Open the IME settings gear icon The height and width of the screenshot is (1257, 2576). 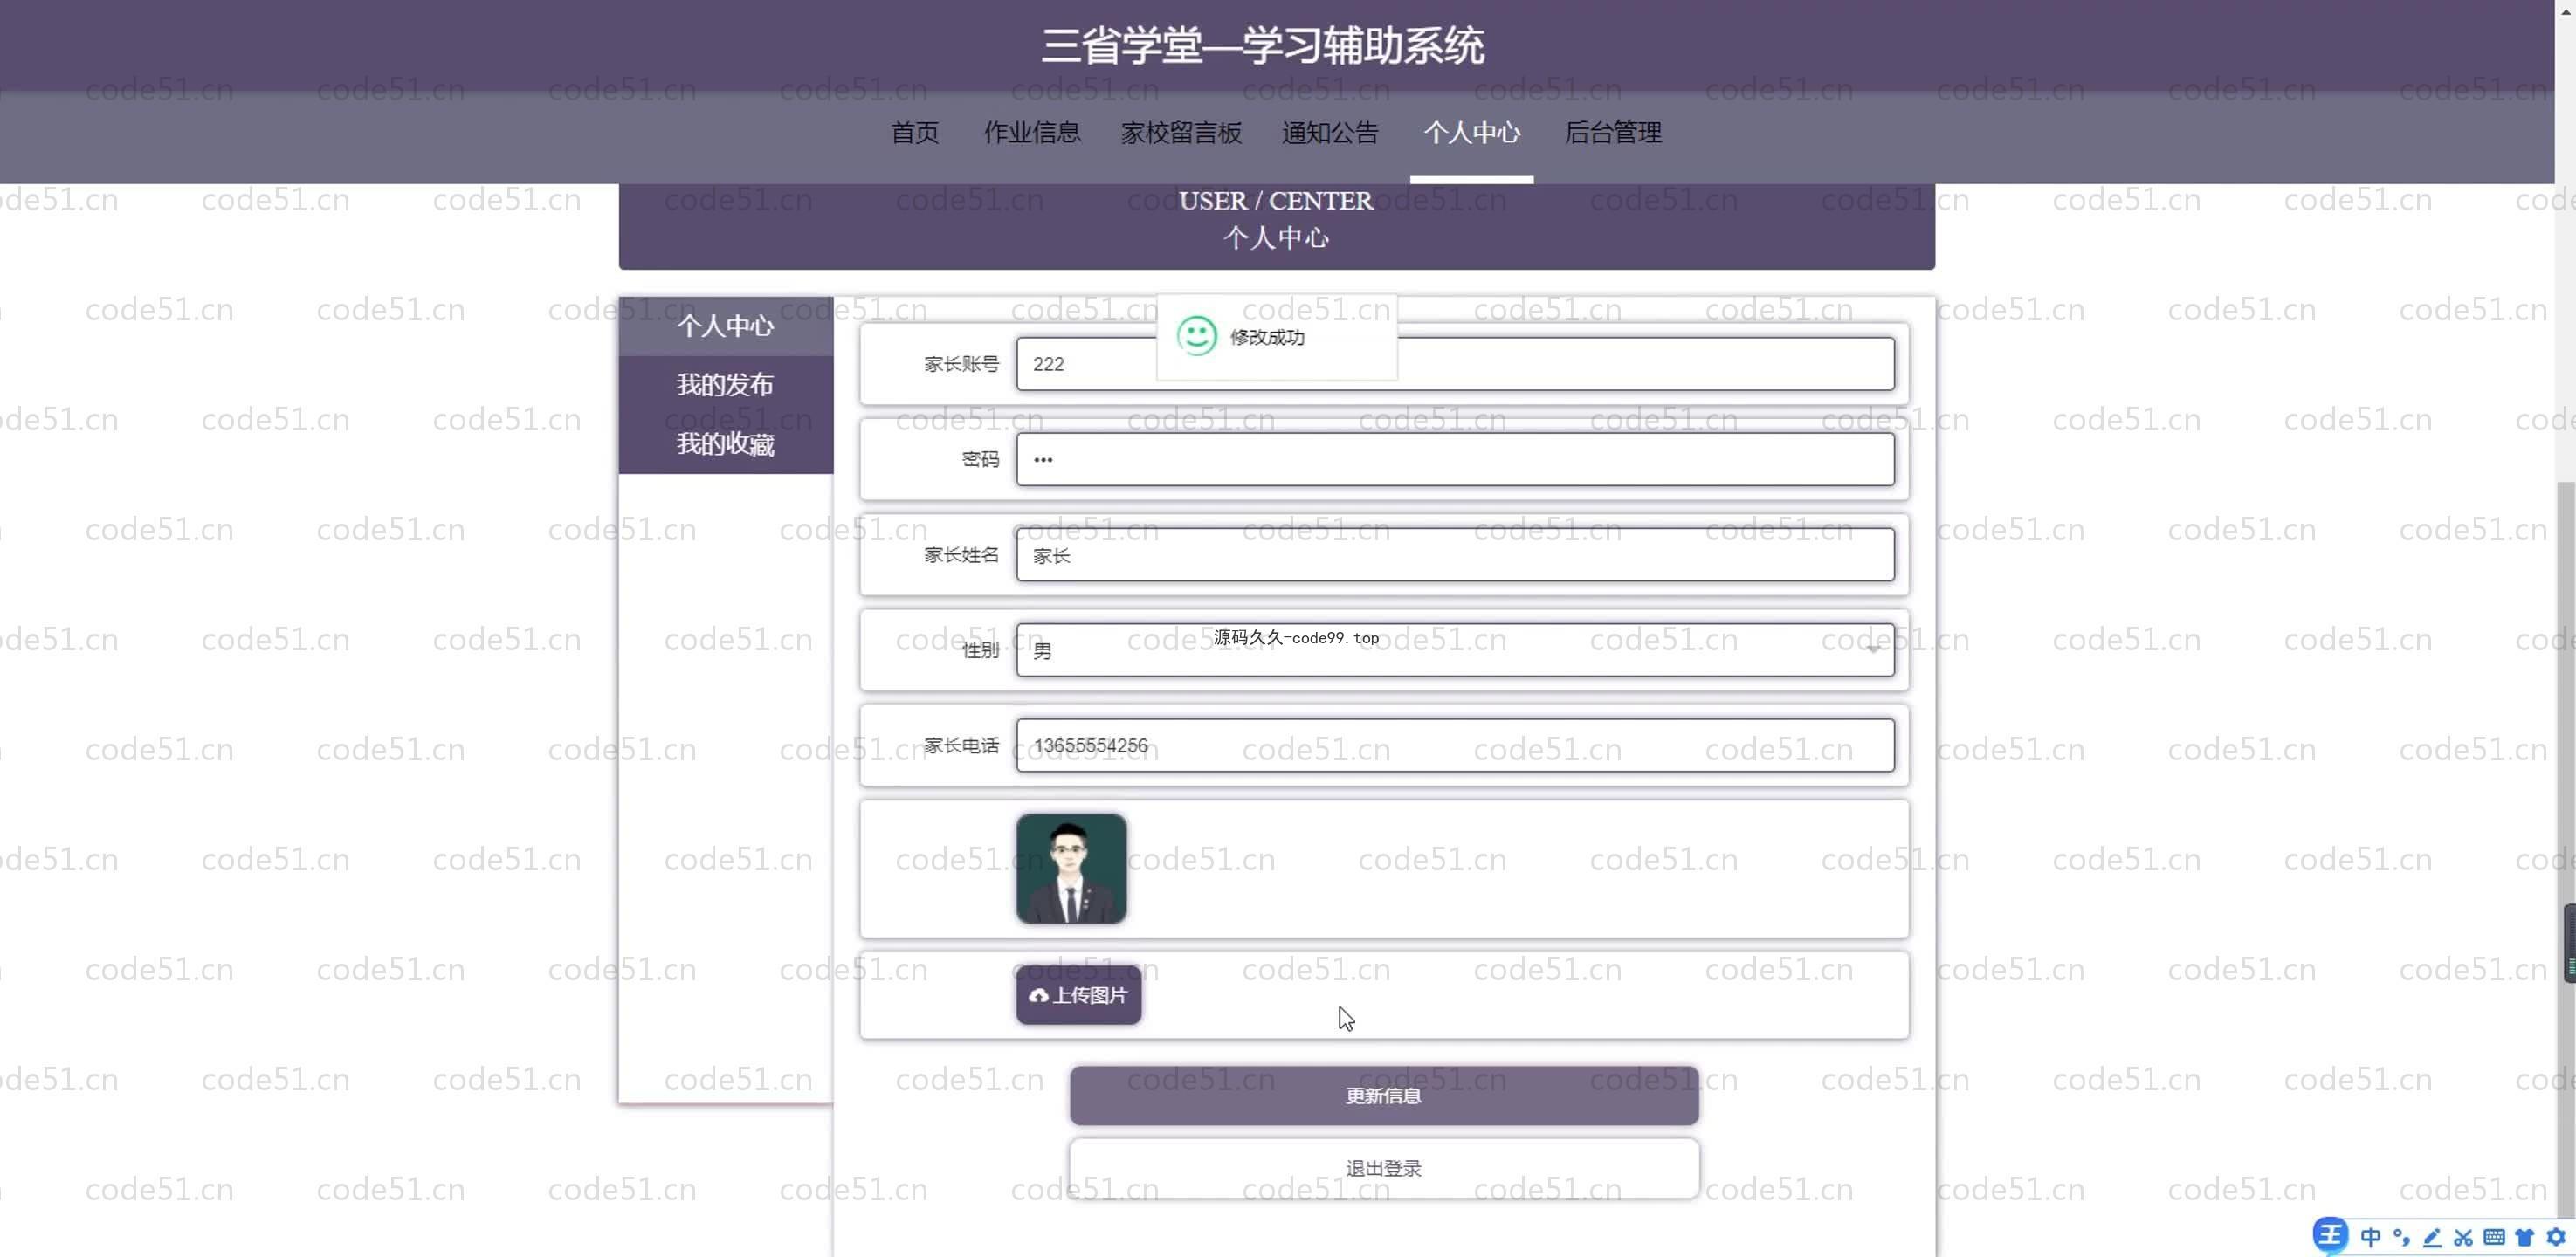tap(2556, 1237)
